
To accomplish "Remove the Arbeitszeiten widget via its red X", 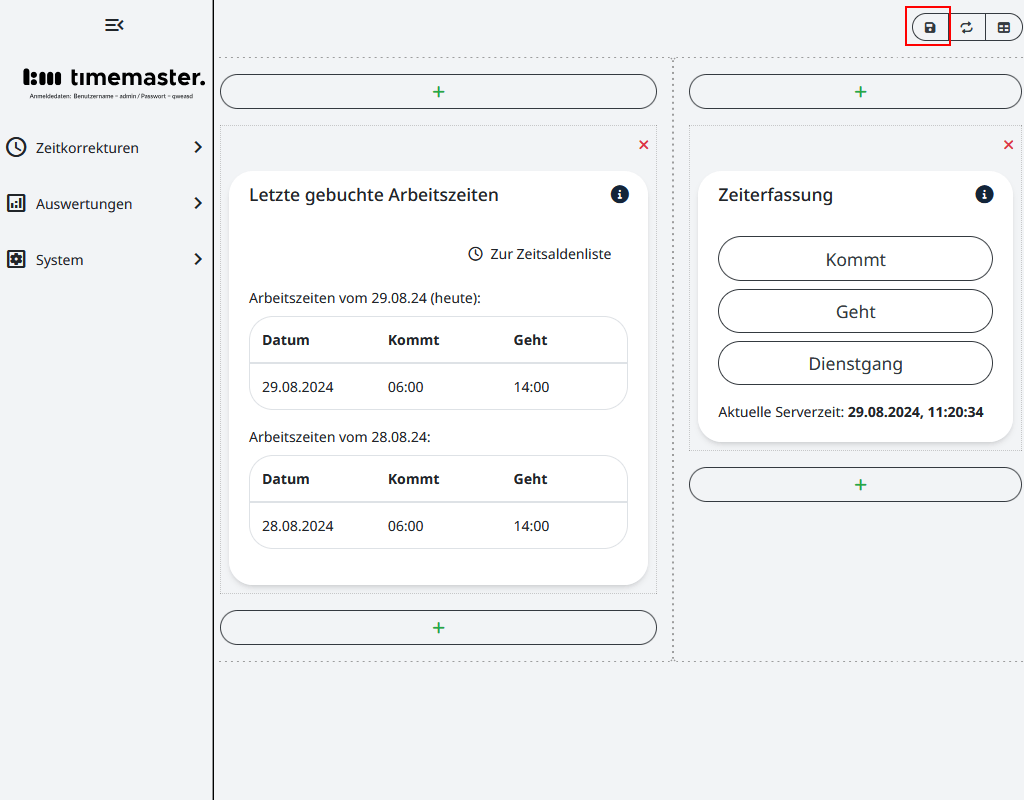I will tap(643, 144).
